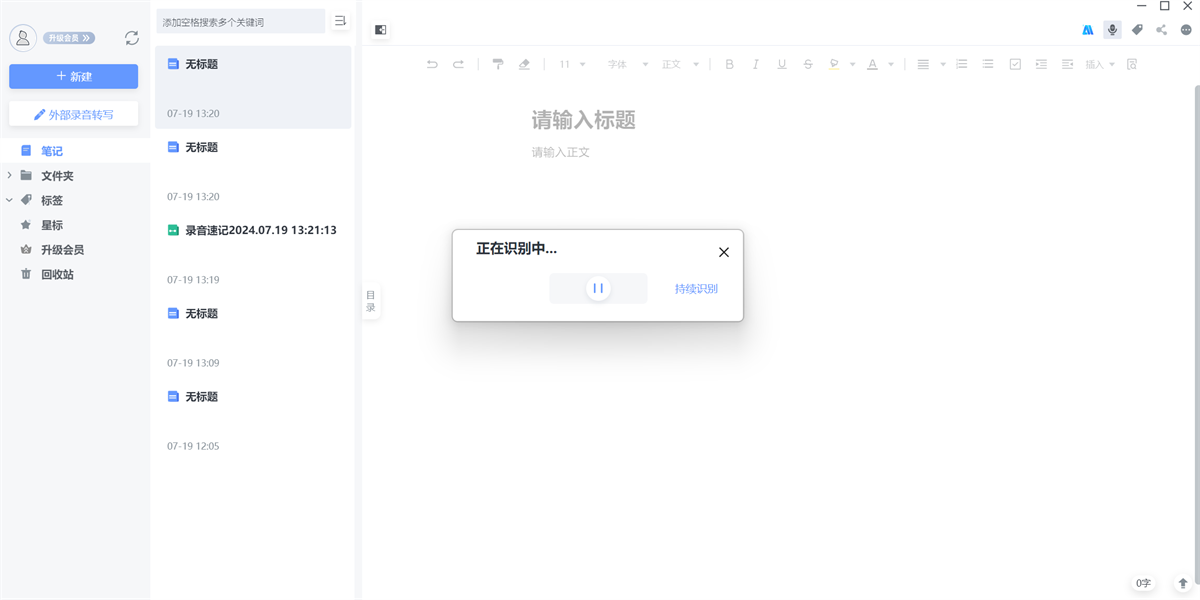Click the 外部录音转写 button
The width and height of the screenshot is (1200, 600).
tap(74, 115)
